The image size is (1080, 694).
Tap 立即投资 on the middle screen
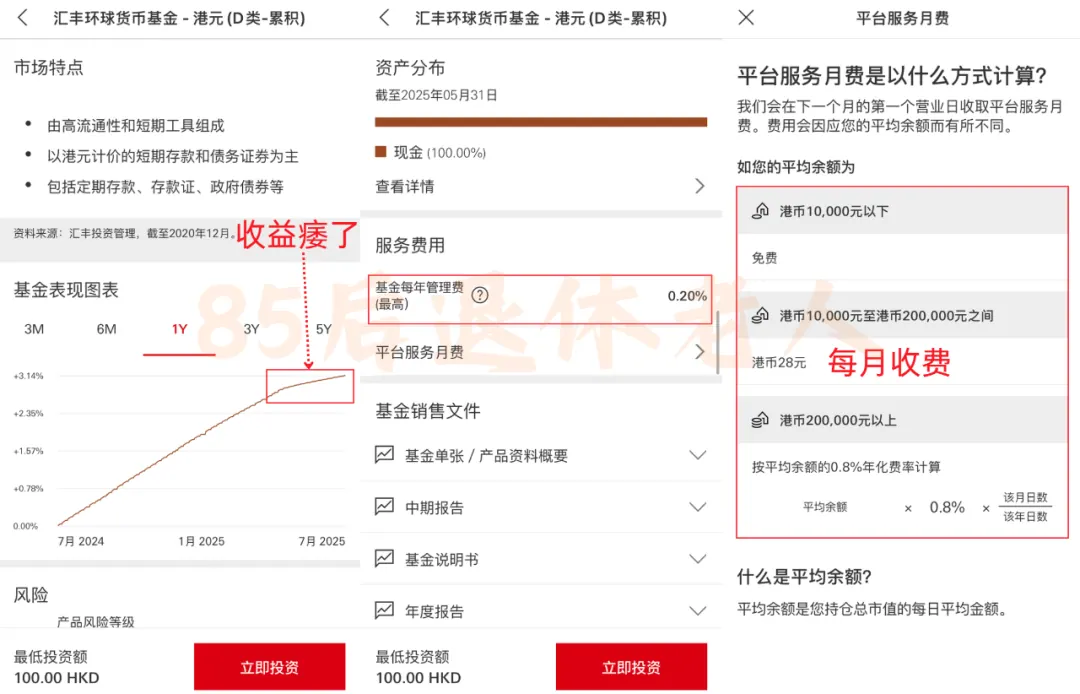[631, 666]
